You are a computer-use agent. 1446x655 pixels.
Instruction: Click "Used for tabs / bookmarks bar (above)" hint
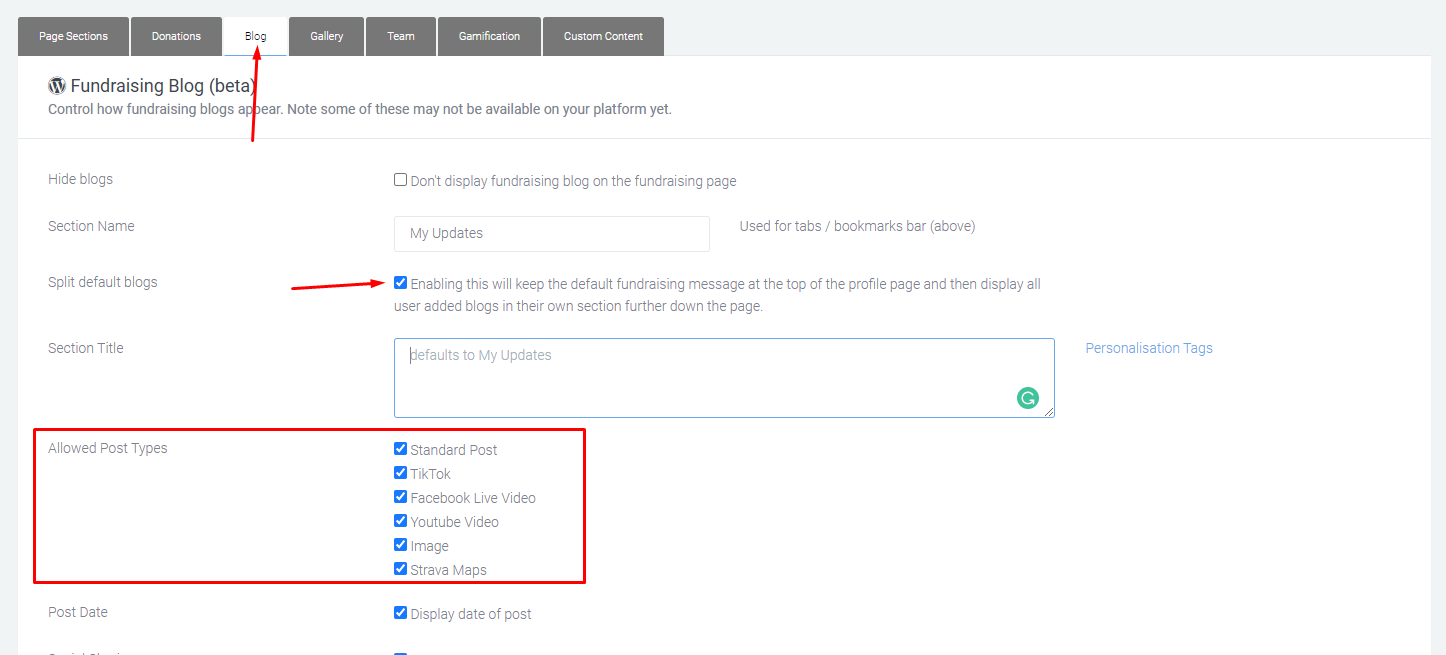(x=857, y=226)
